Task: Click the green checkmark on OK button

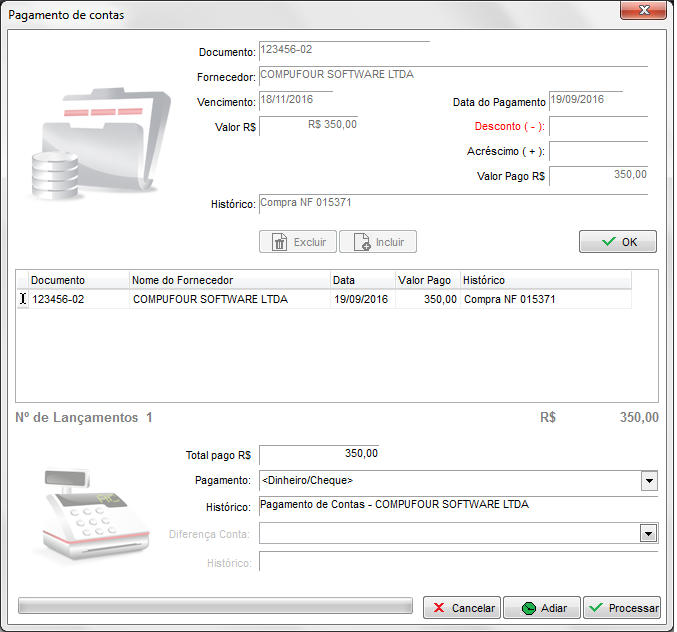Action: pyautogui.click(x=609, y=242)
